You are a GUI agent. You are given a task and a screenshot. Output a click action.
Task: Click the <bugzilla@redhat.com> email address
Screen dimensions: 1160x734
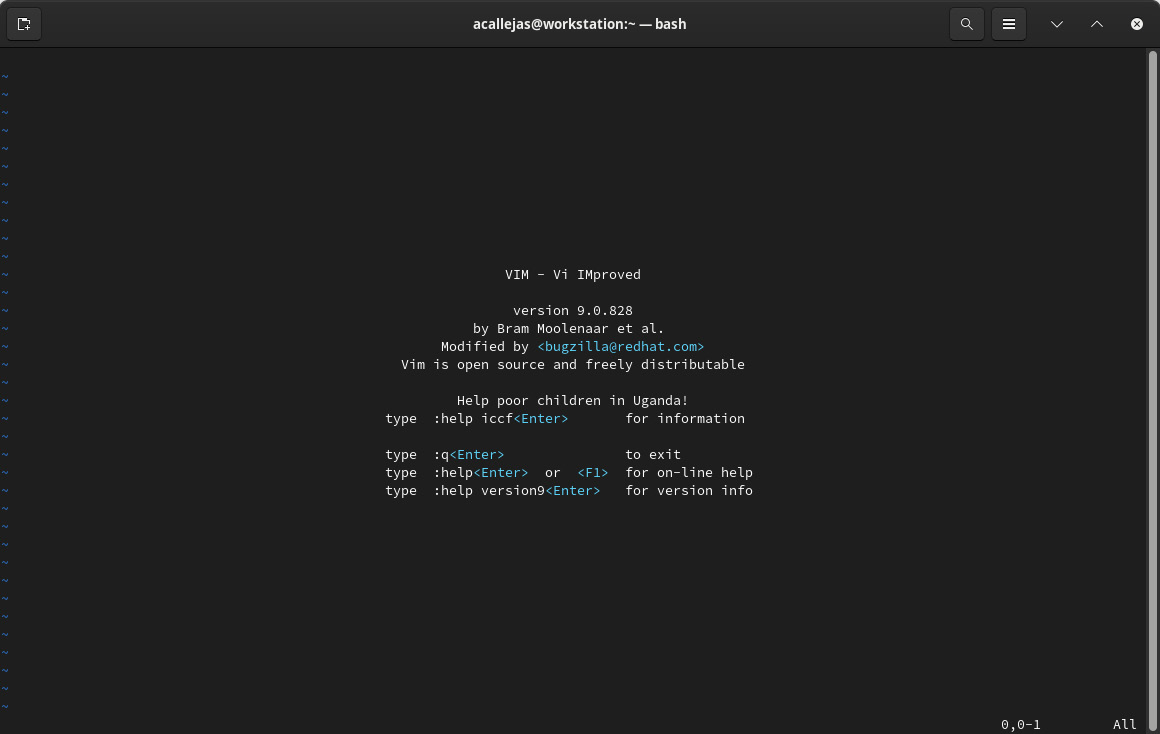click(621, 346)
